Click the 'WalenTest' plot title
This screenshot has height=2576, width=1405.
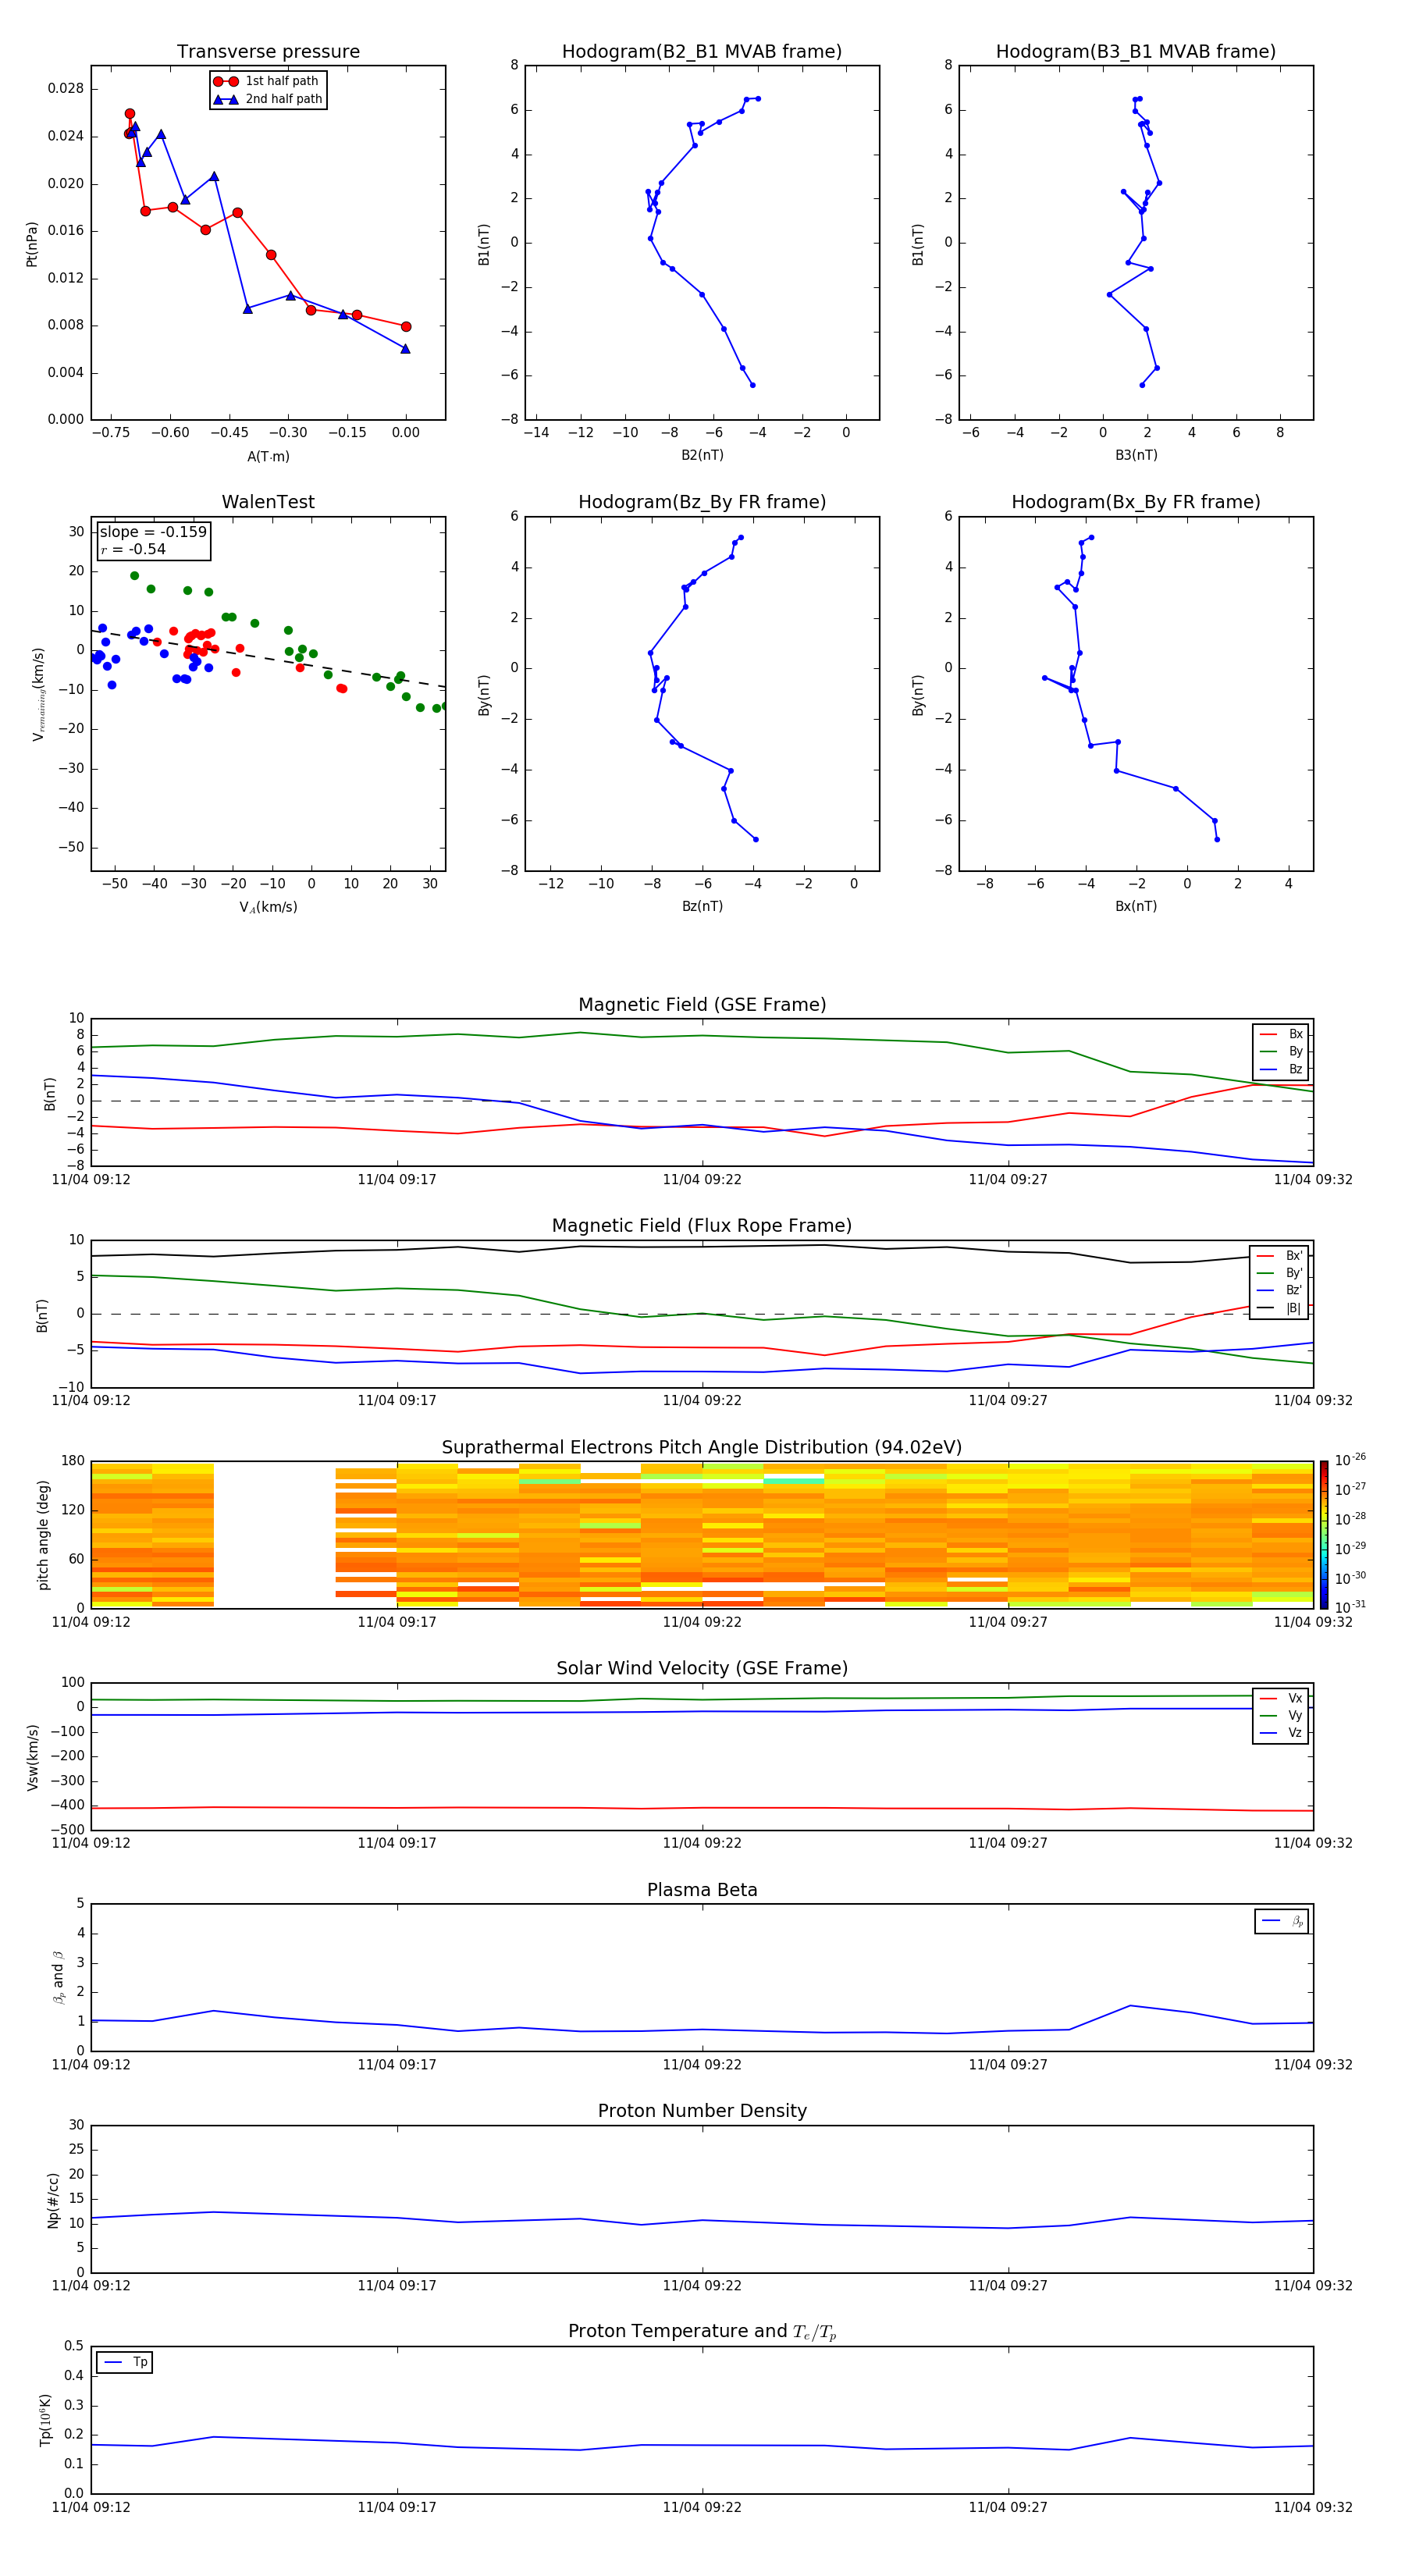pos(268,502)
